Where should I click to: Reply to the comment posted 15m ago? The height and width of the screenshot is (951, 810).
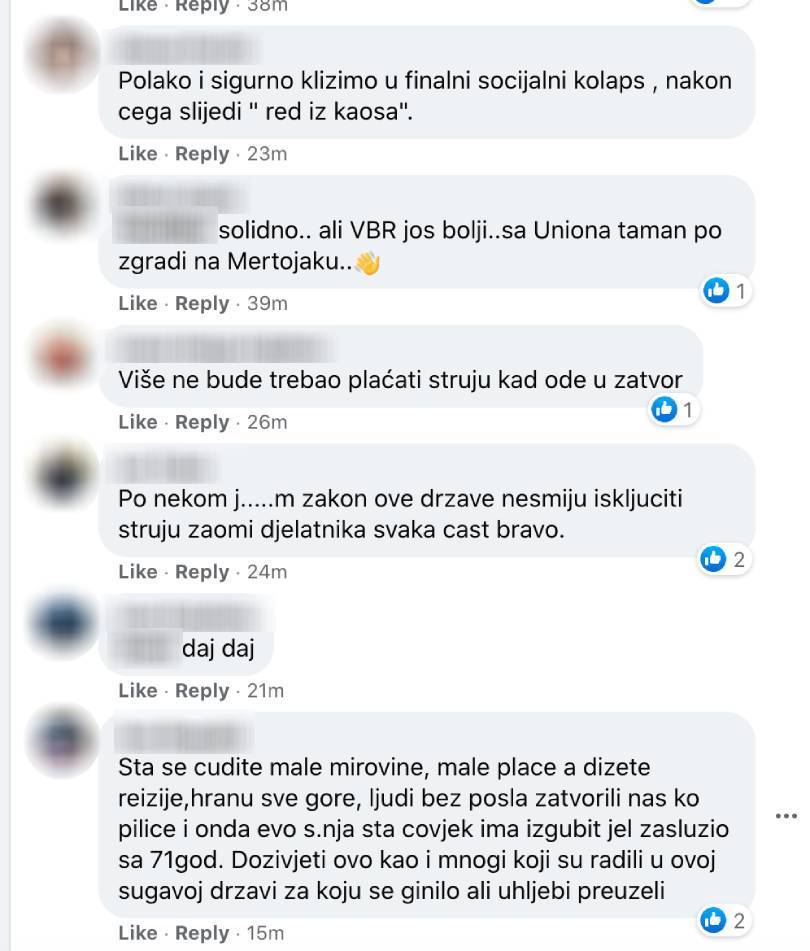point(202,933)
